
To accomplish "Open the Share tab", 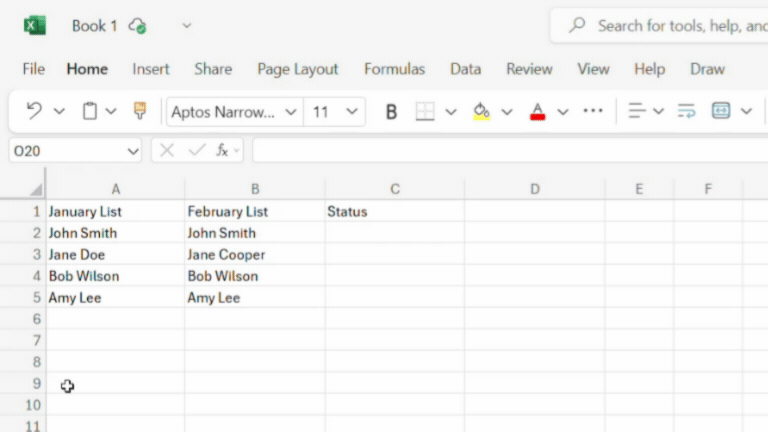I will pos(213,69).
